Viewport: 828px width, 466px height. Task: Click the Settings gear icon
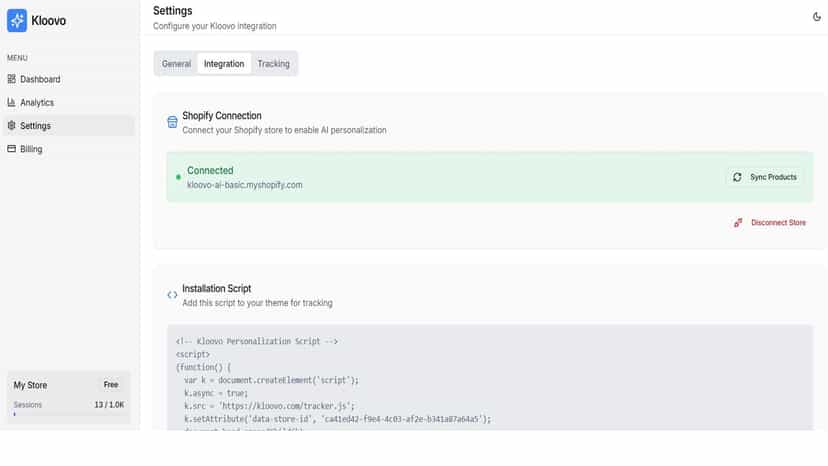point(12,126)
